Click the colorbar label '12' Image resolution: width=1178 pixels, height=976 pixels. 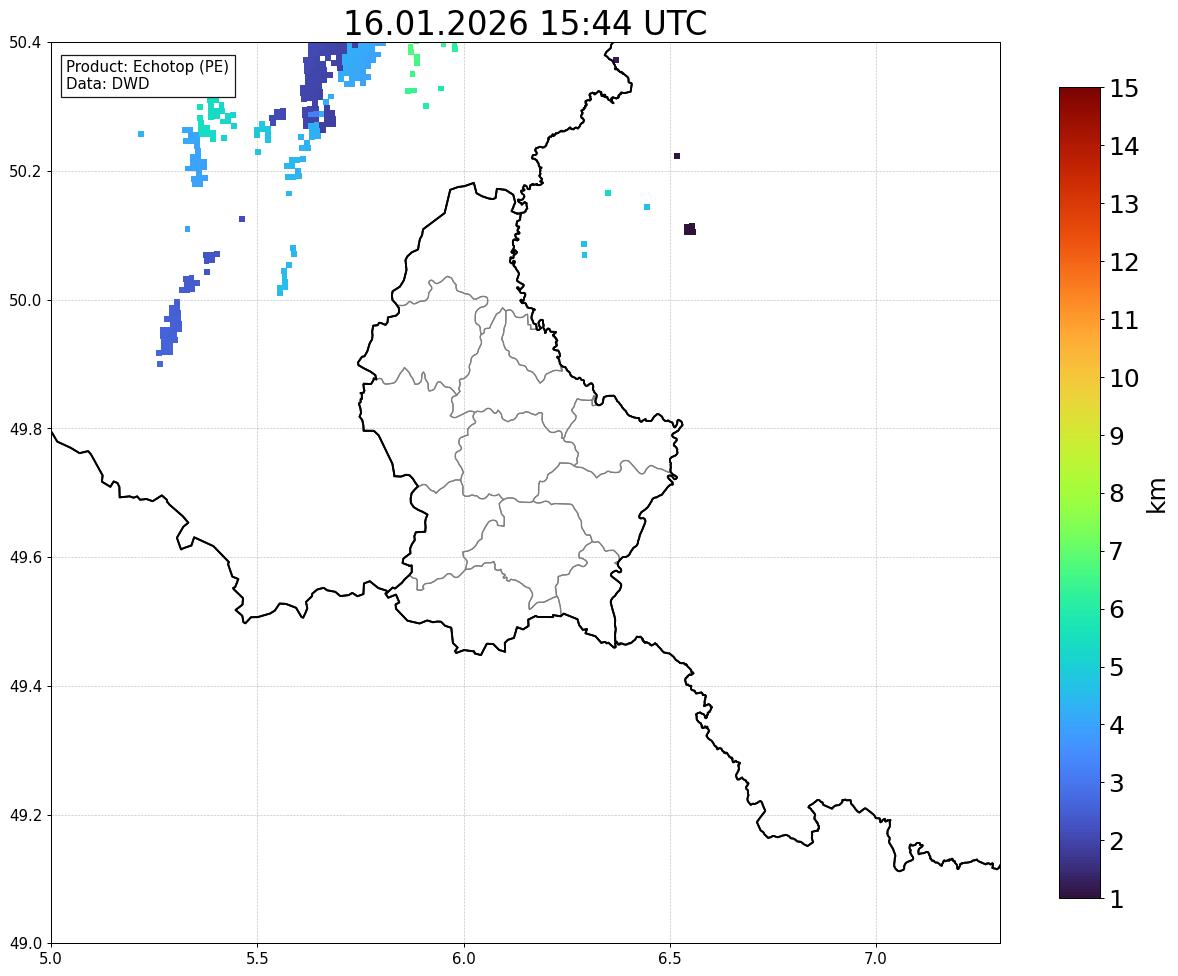pos(1124,262)
